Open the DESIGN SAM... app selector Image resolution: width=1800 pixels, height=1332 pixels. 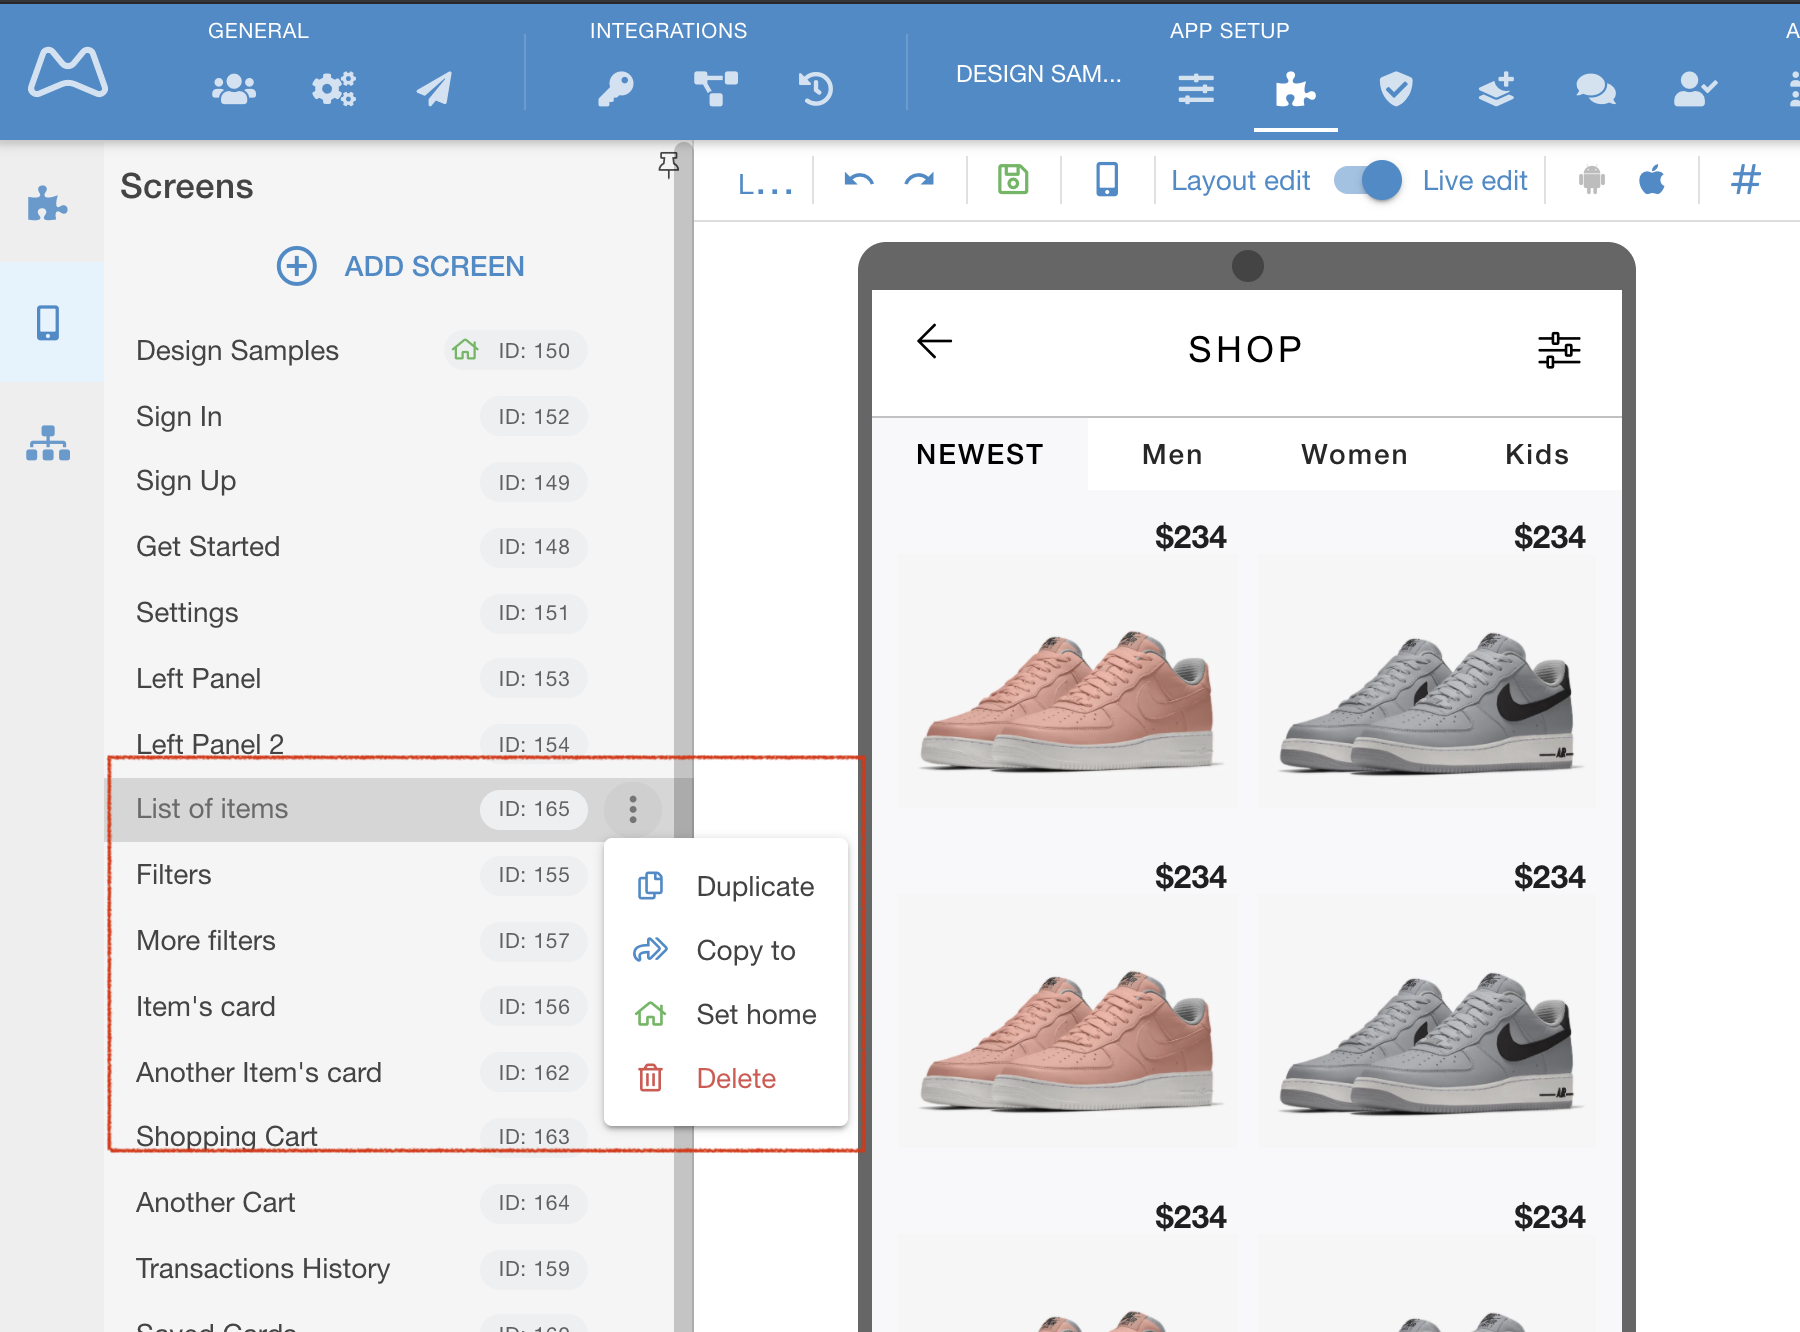coord(1038,74)
